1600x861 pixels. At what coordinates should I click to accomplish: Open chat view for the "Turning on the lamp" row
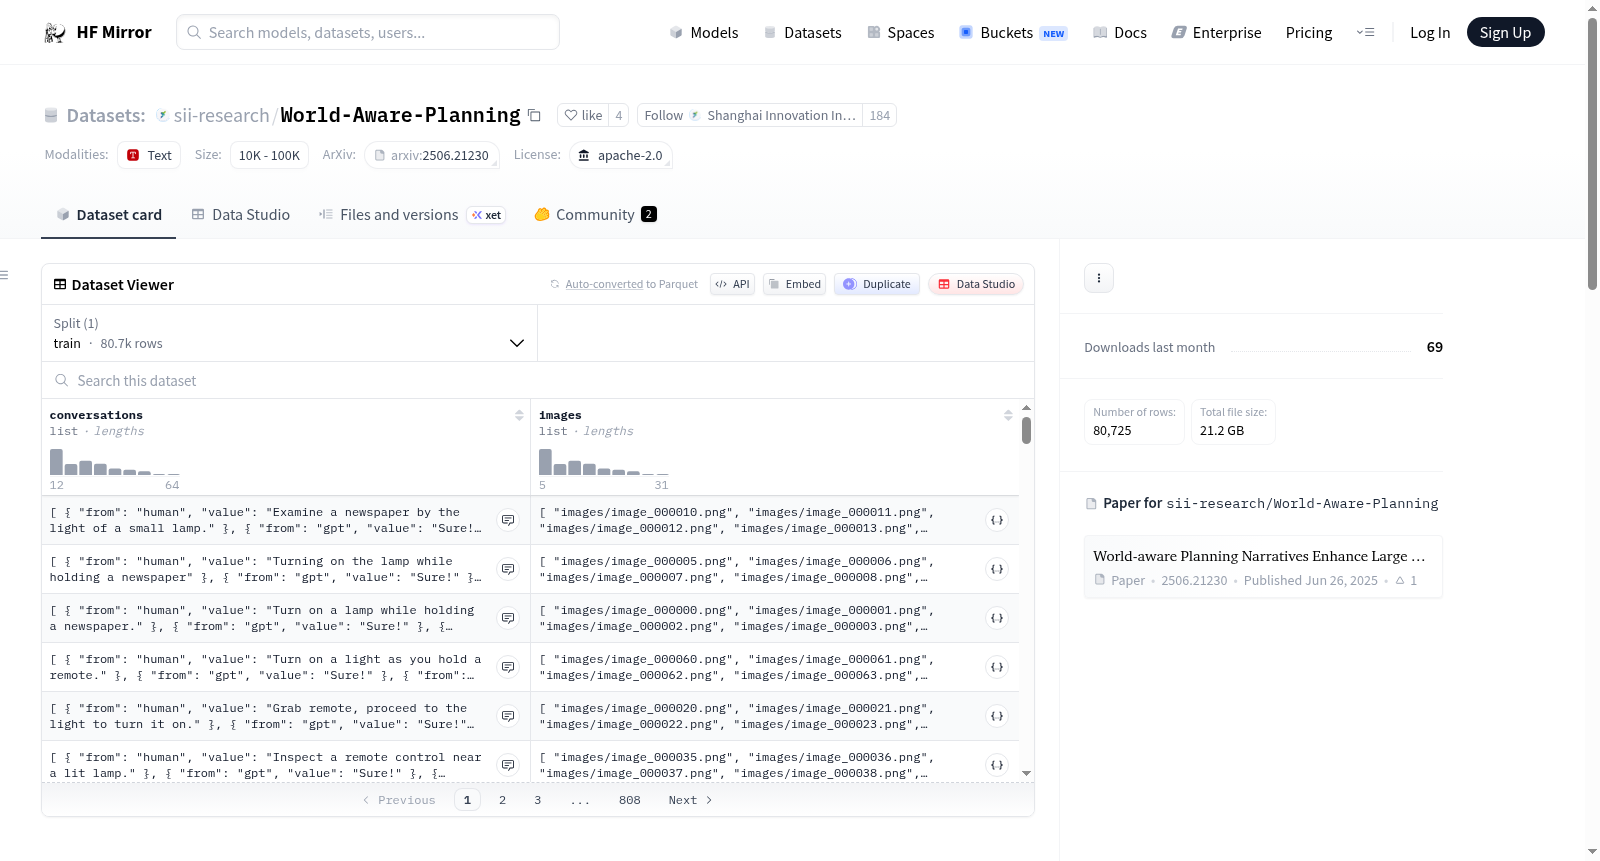[508, 569]
